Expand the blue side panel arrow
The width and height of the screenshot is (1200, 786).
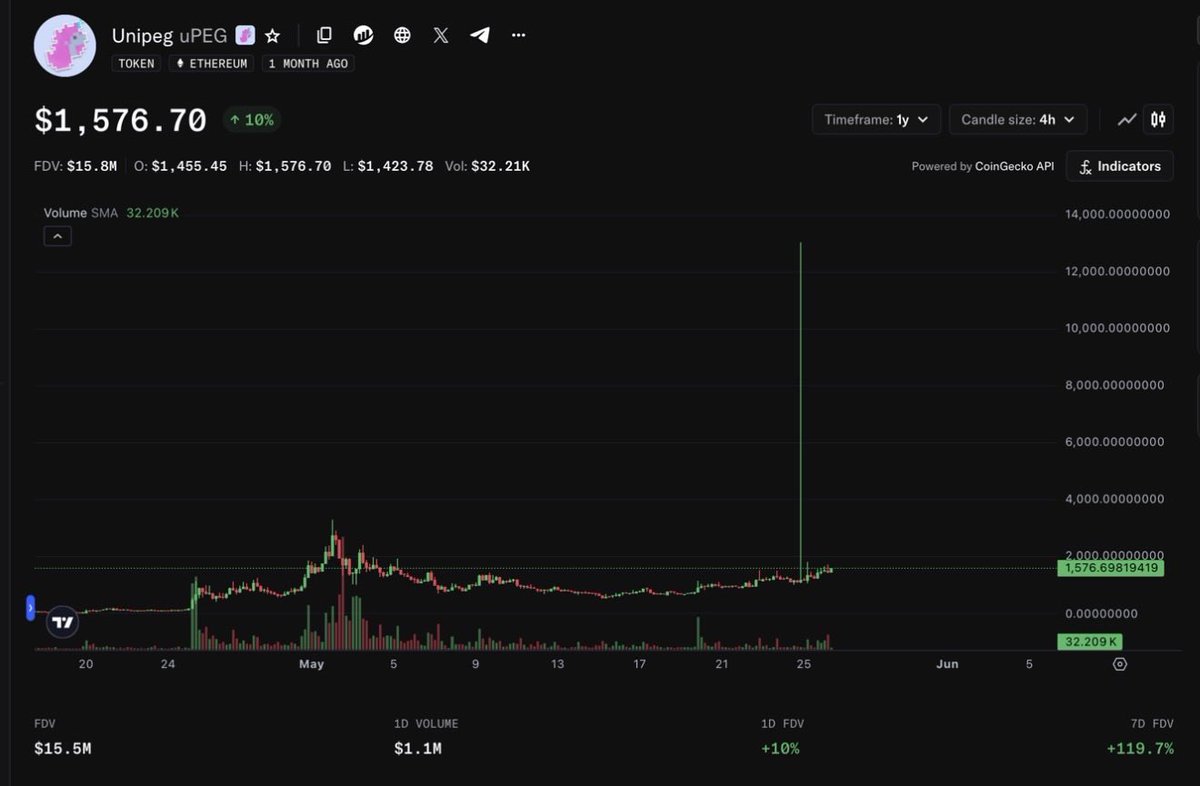[30, 606]
